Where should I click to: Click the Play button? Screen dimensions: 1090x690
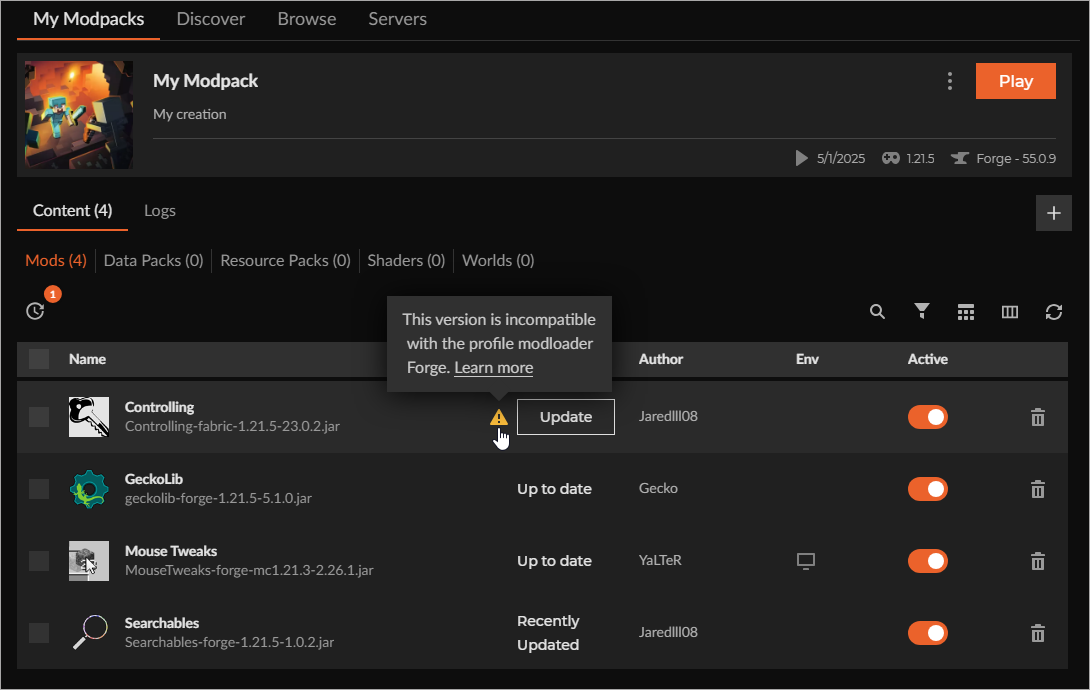coord(1016,81)
